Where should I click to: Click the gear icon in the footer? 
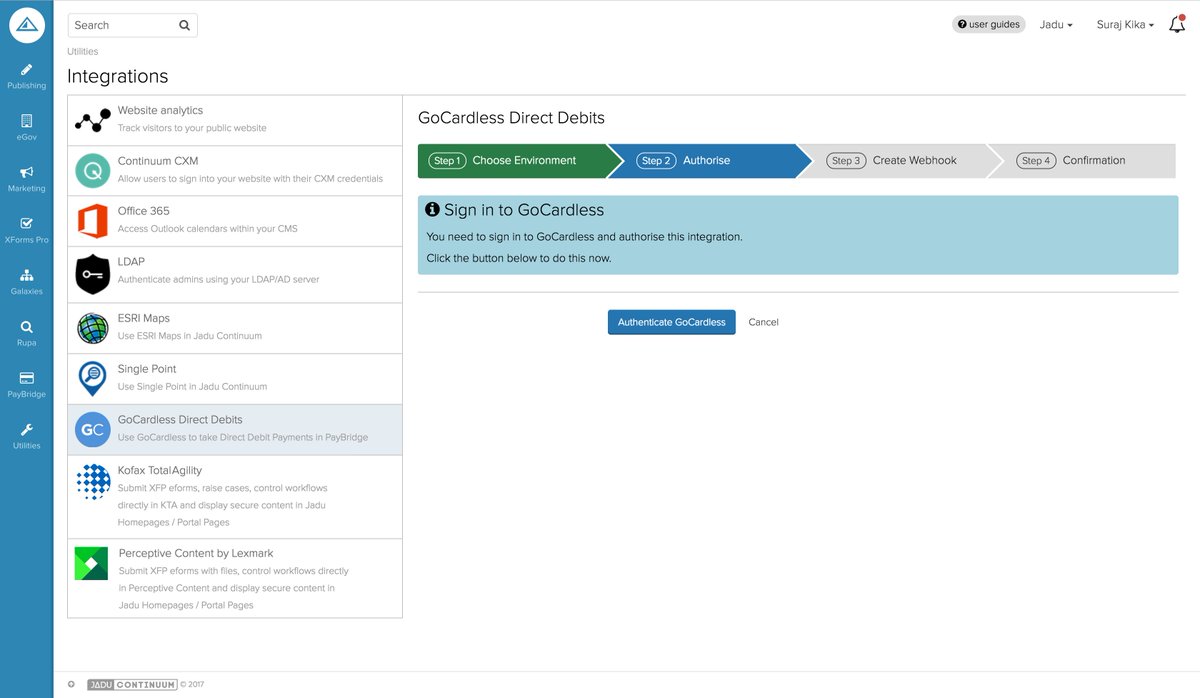pyautogui.click(x=70, y=683)
